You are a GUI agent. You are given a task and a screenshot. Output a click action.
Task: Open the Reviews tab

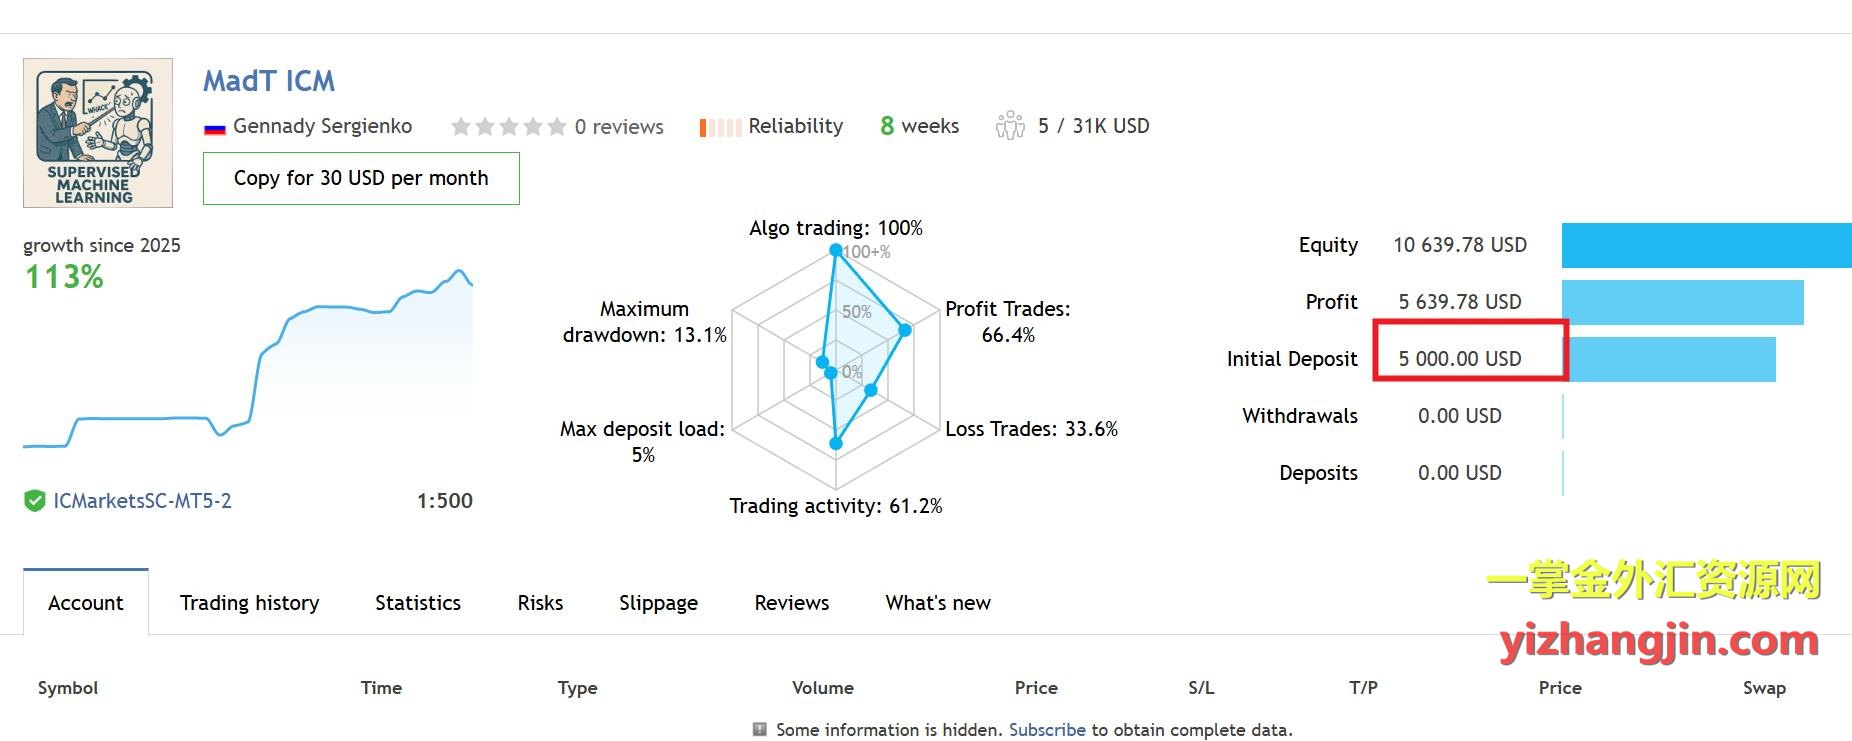(x=791, y=603)
